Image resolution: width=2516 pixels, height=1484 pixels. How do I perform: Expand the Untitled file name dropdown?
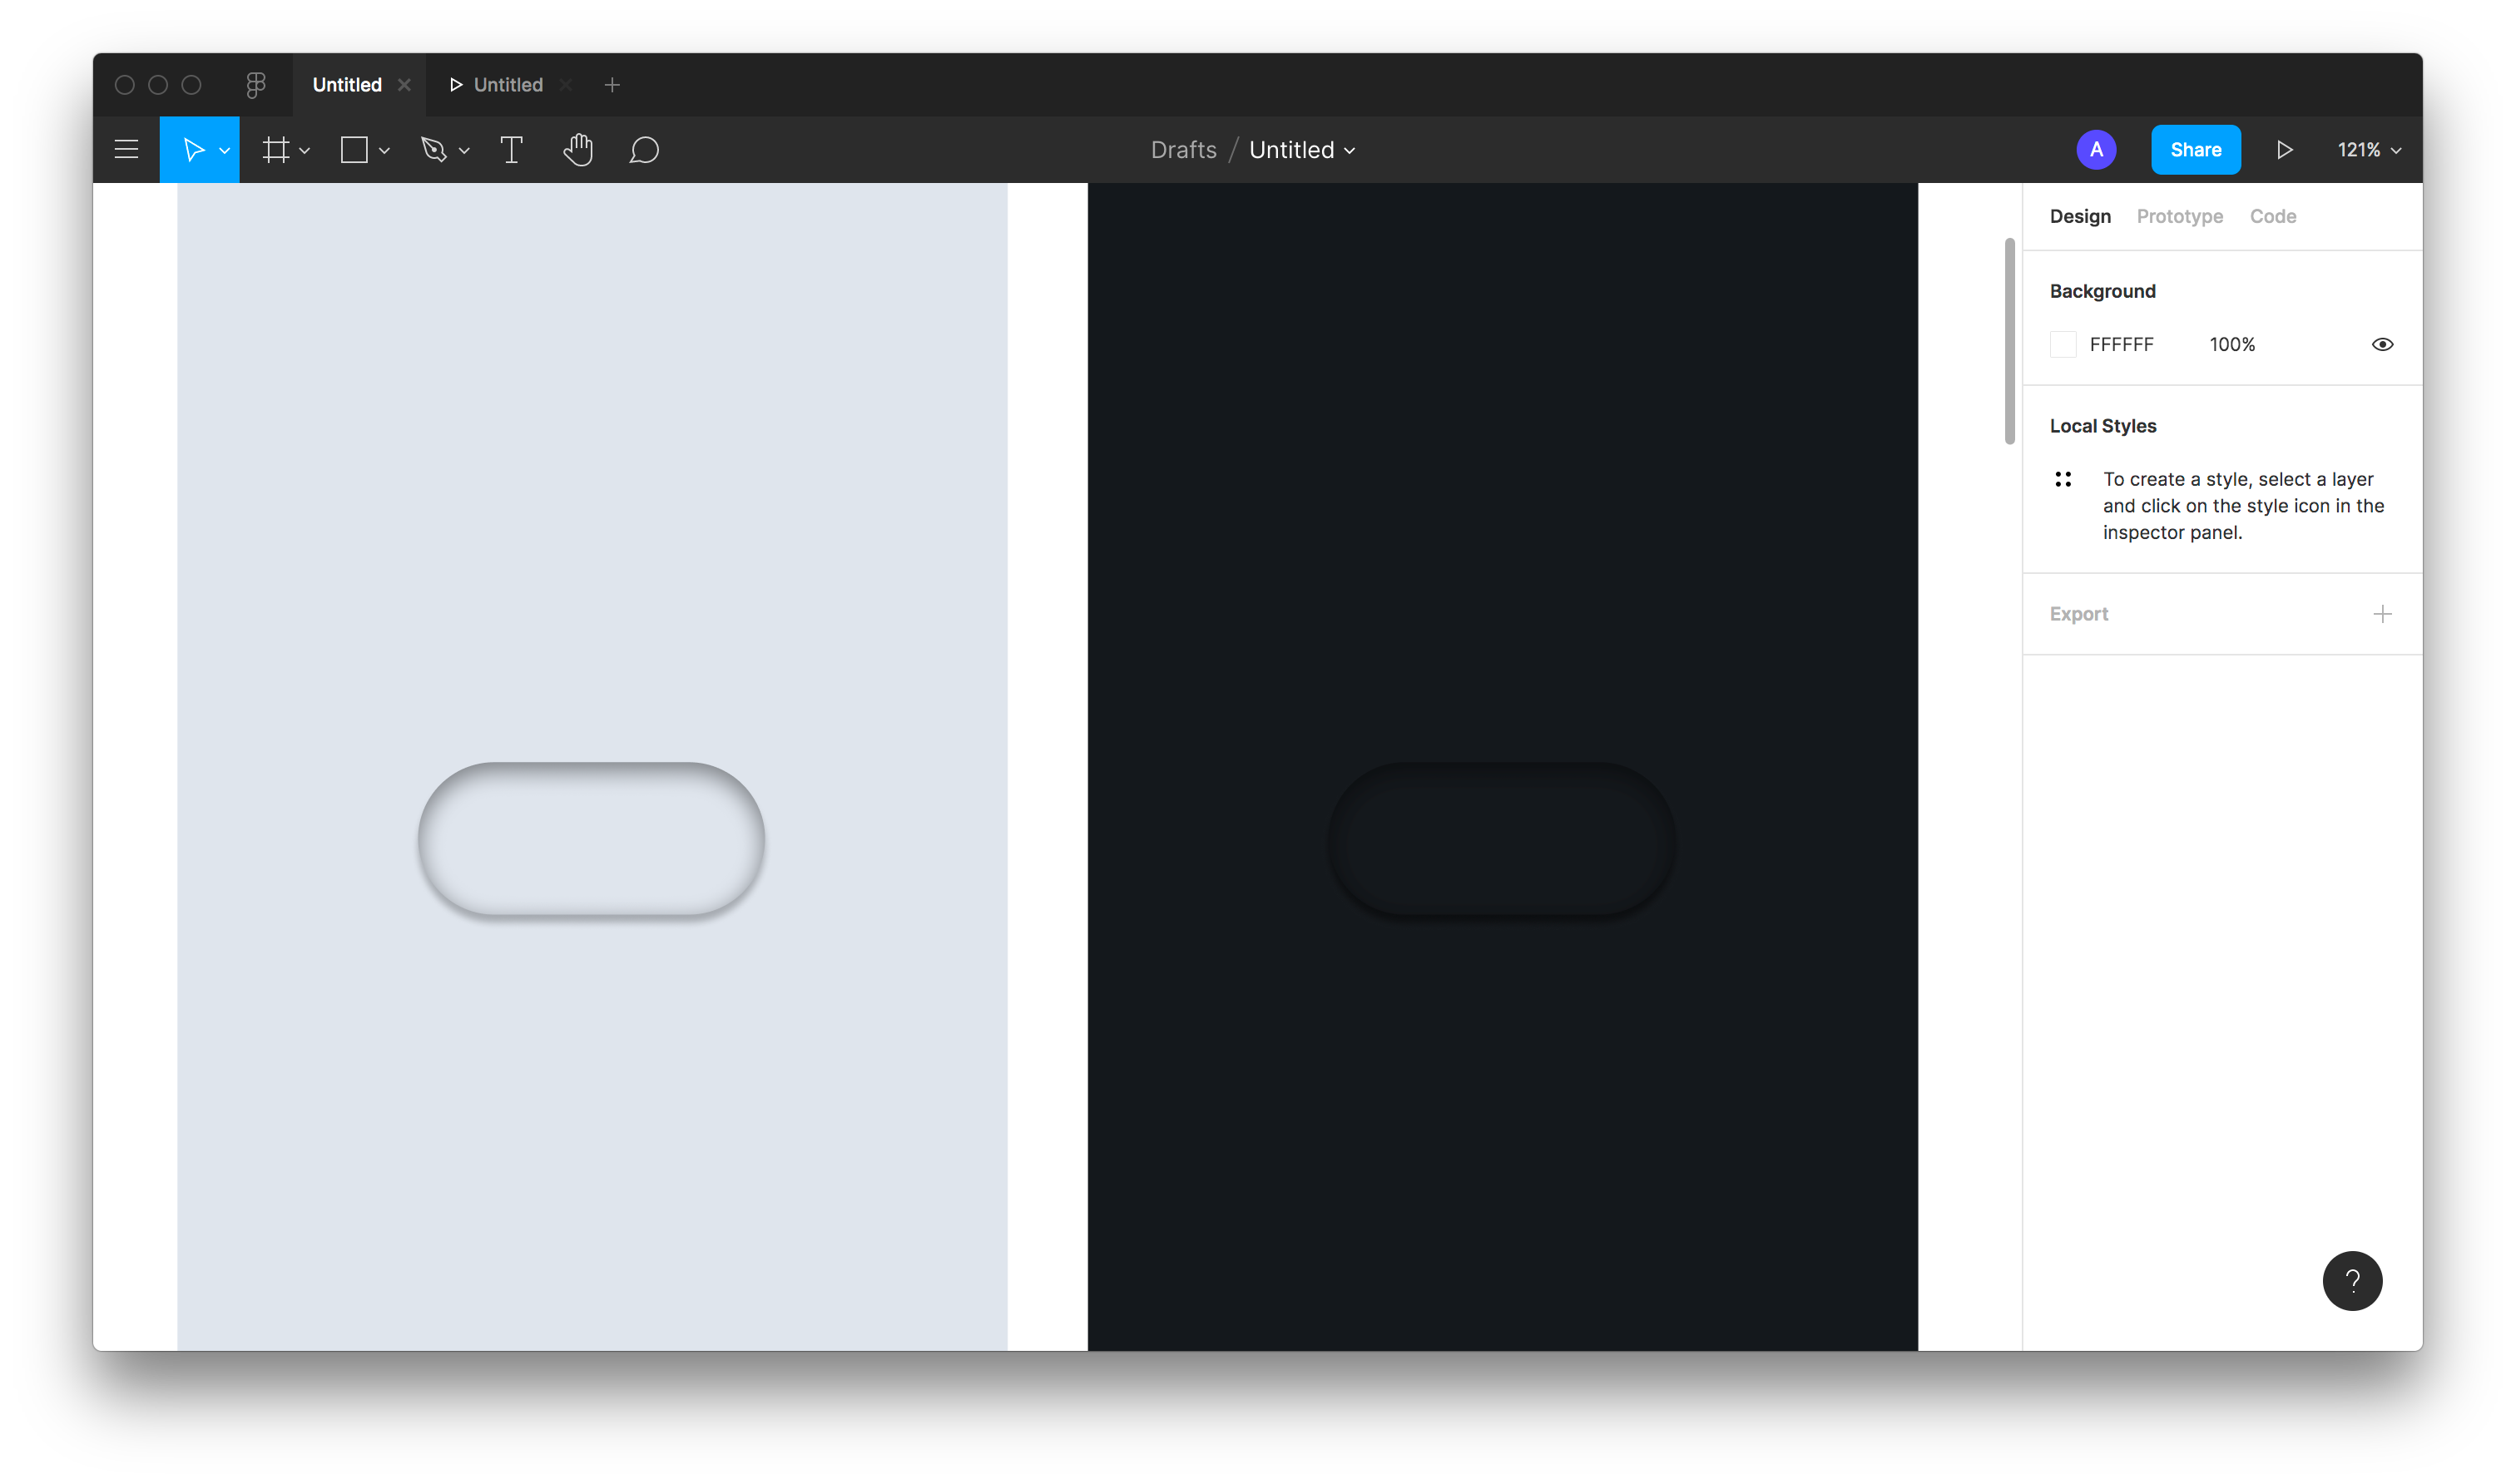click(1349, 150)
